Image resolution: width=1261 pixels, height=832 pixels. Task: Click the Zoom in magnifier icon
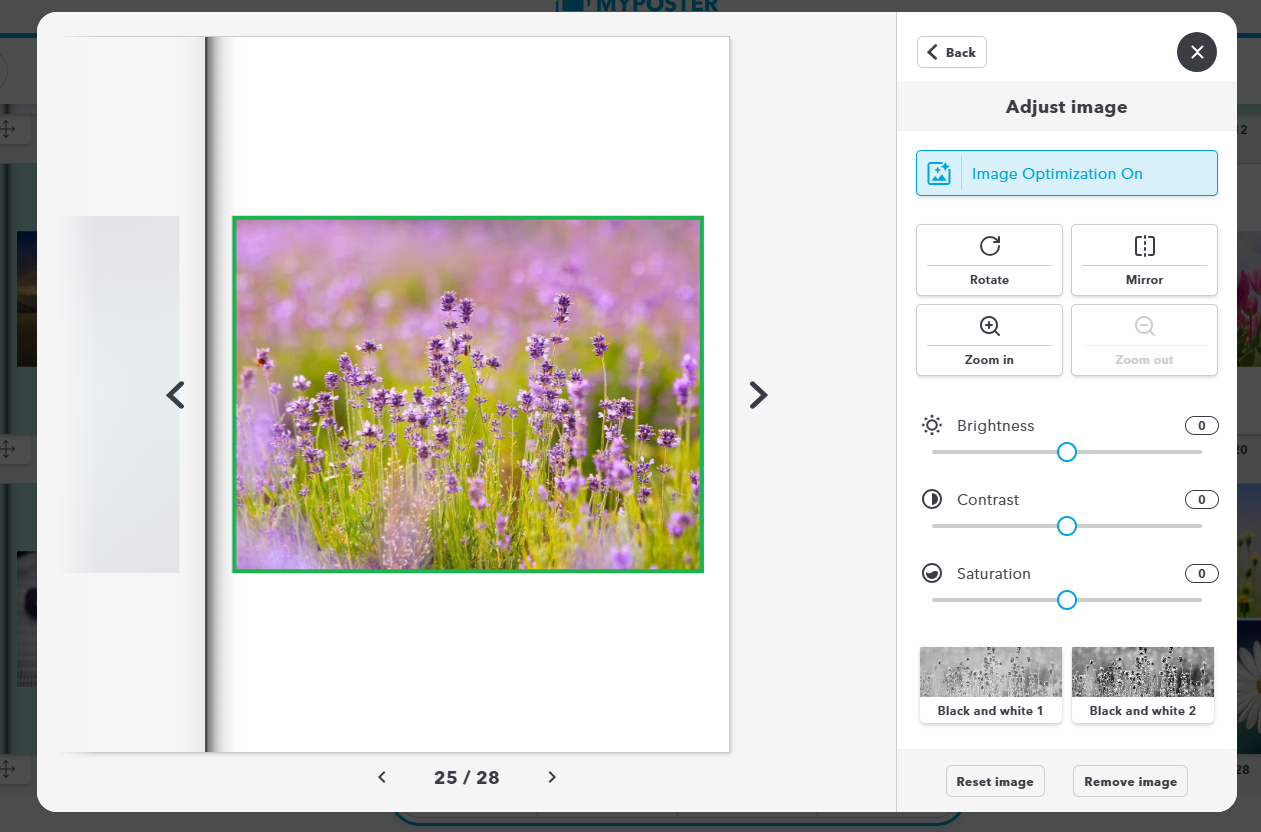point(989,326)
